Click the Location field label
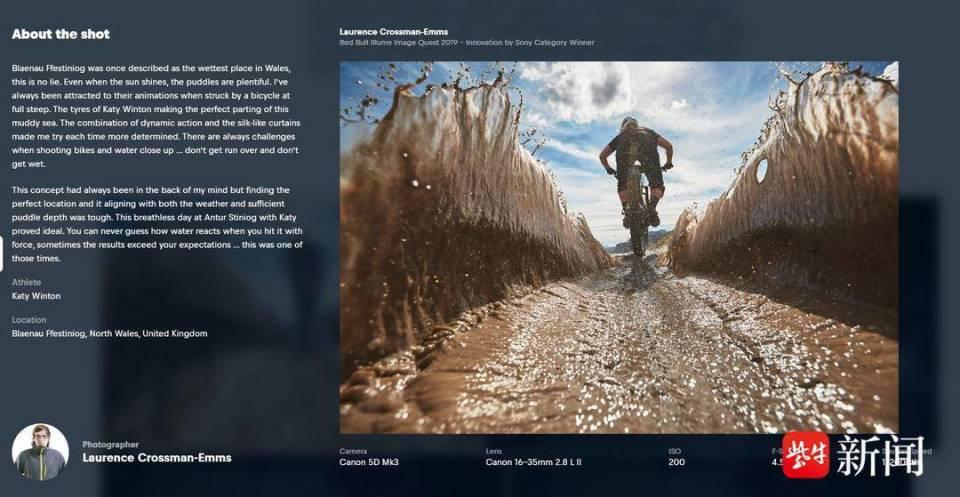Image resolution: width=960 pixels, height=497 pixels. (x=29, y=320)
